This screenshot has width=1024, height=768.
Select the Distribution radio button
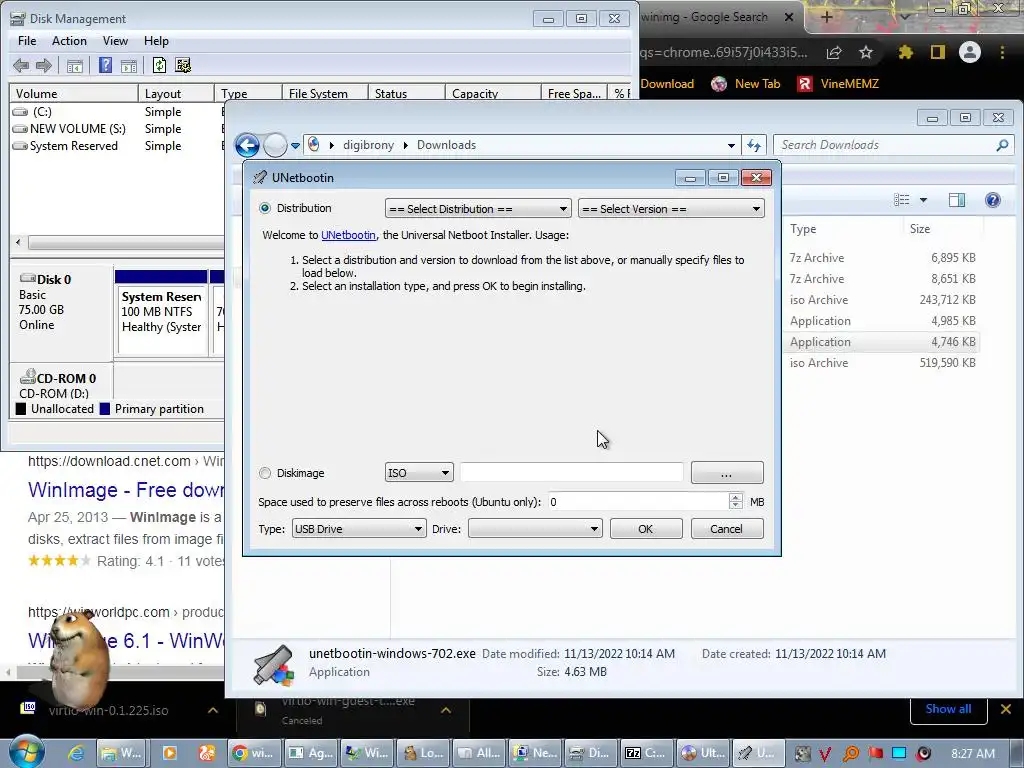(x=264, y=208)
